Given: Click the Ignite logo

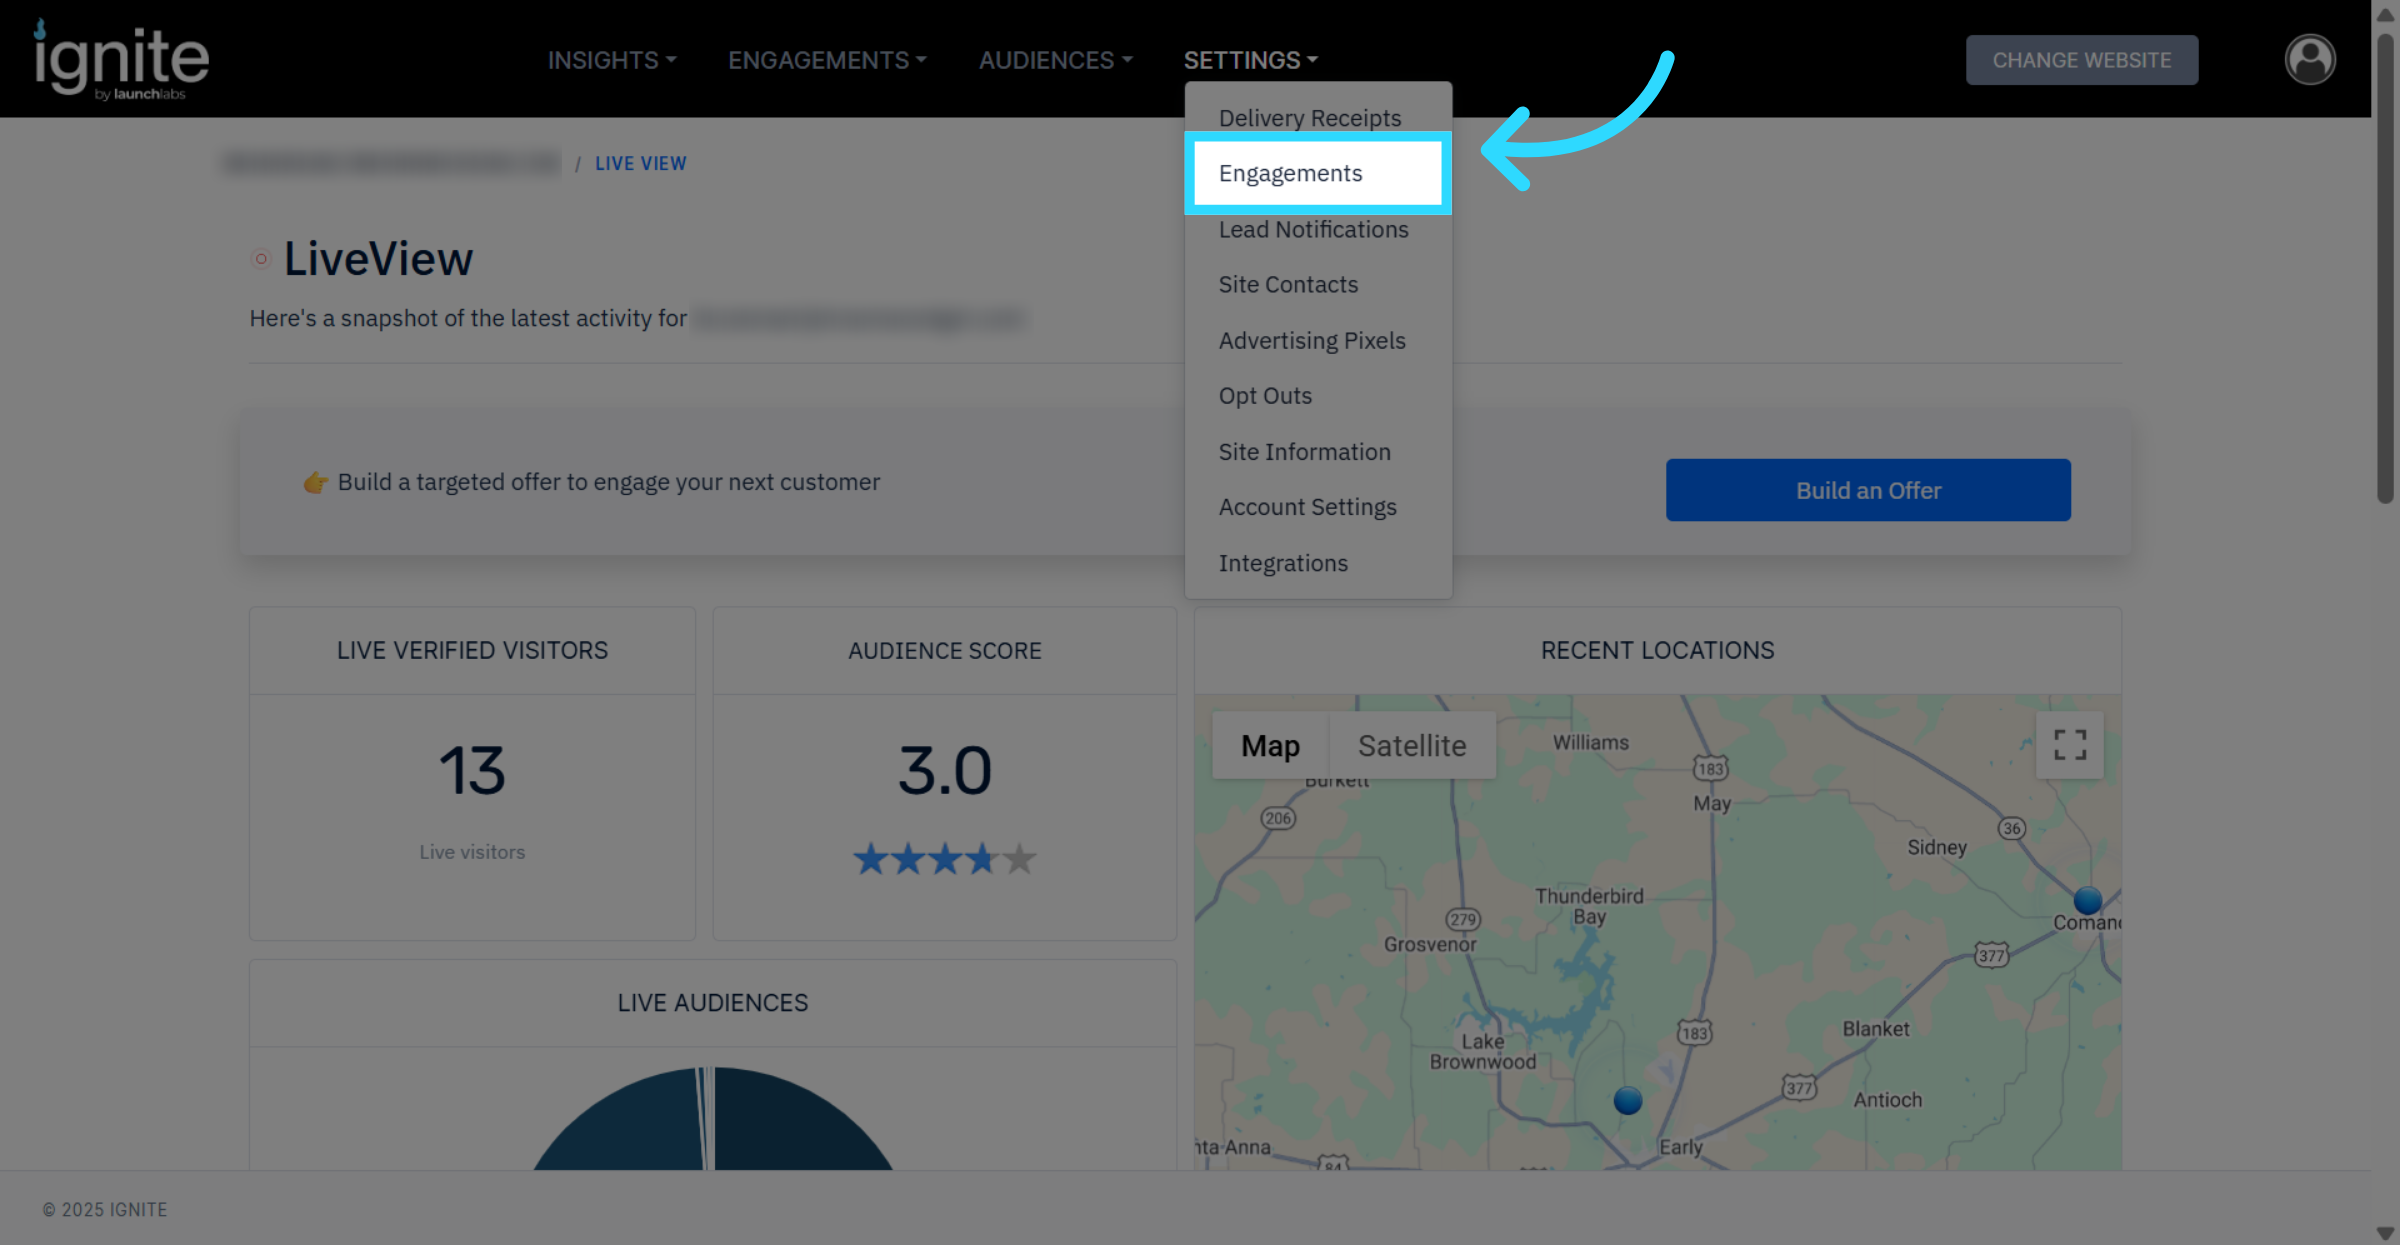Looking at the screenshot, I should click(x=122, y=60).
